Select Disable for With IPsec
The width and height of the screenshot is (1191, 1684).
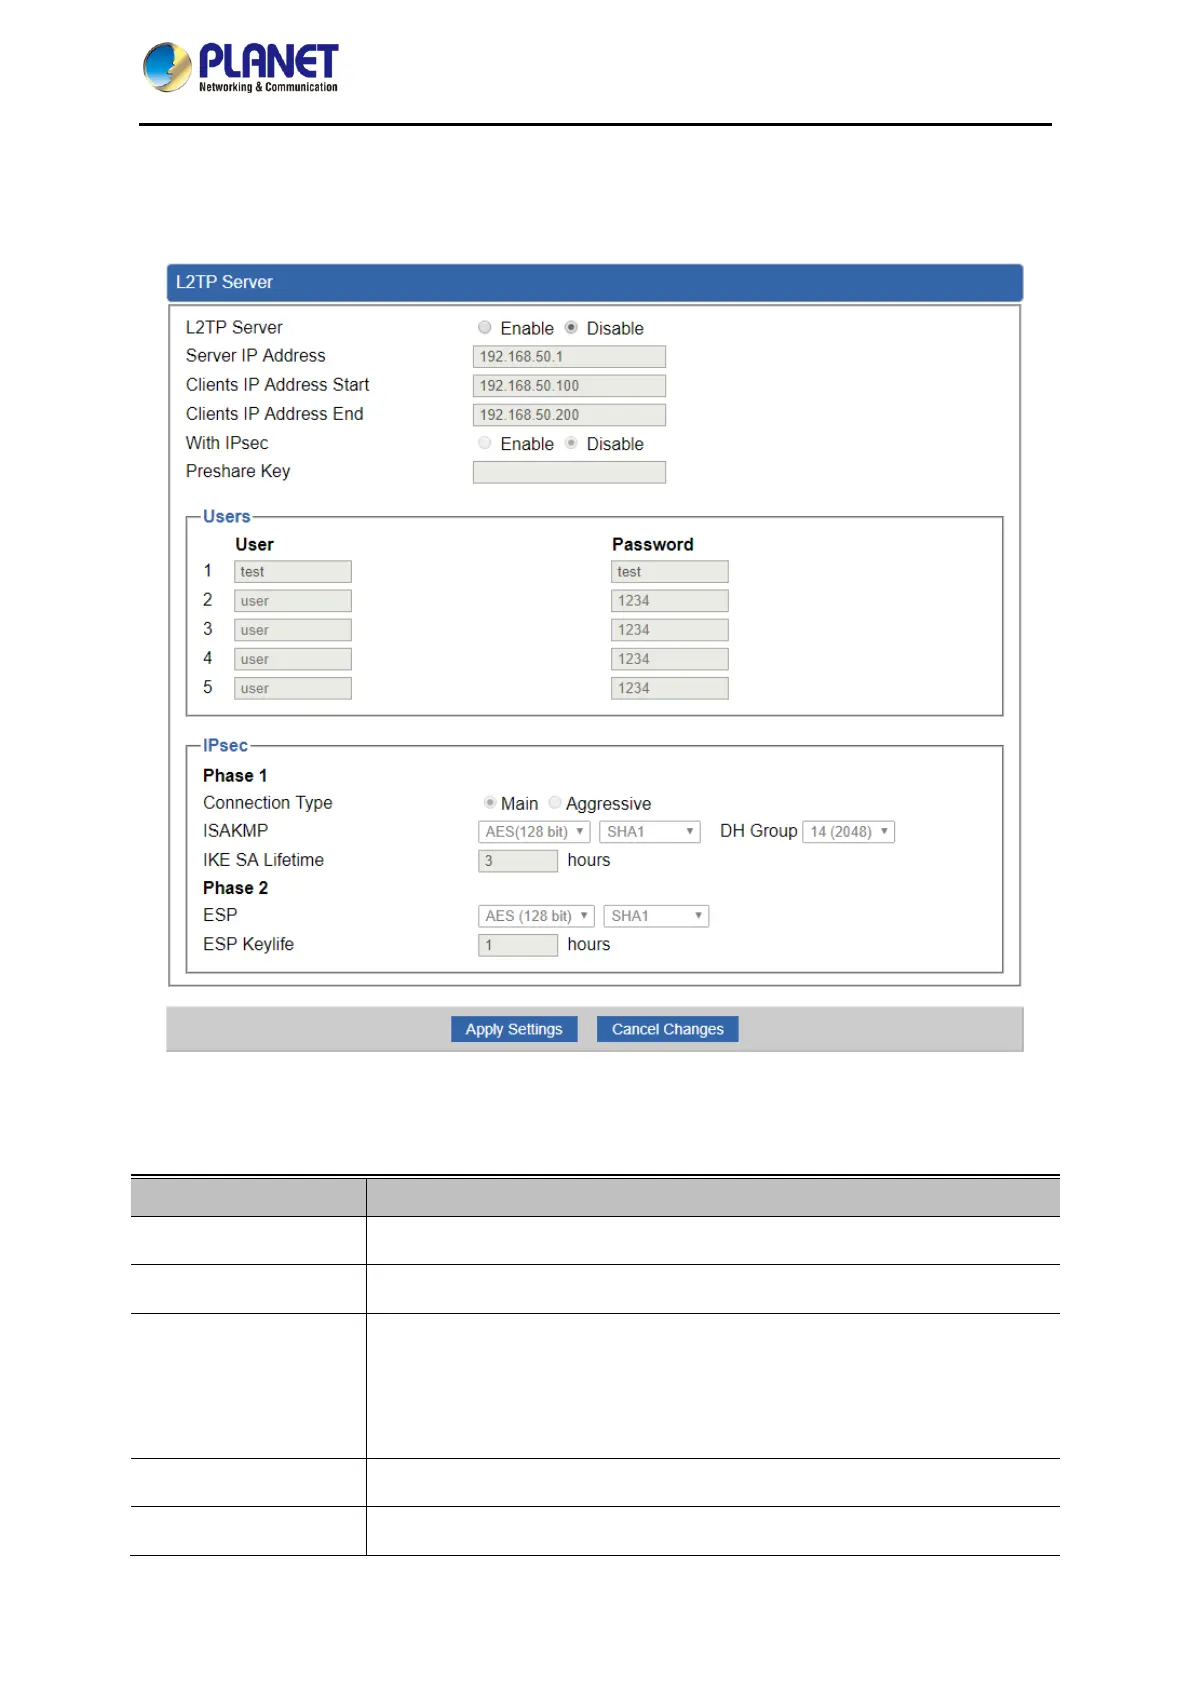point(572,443)
